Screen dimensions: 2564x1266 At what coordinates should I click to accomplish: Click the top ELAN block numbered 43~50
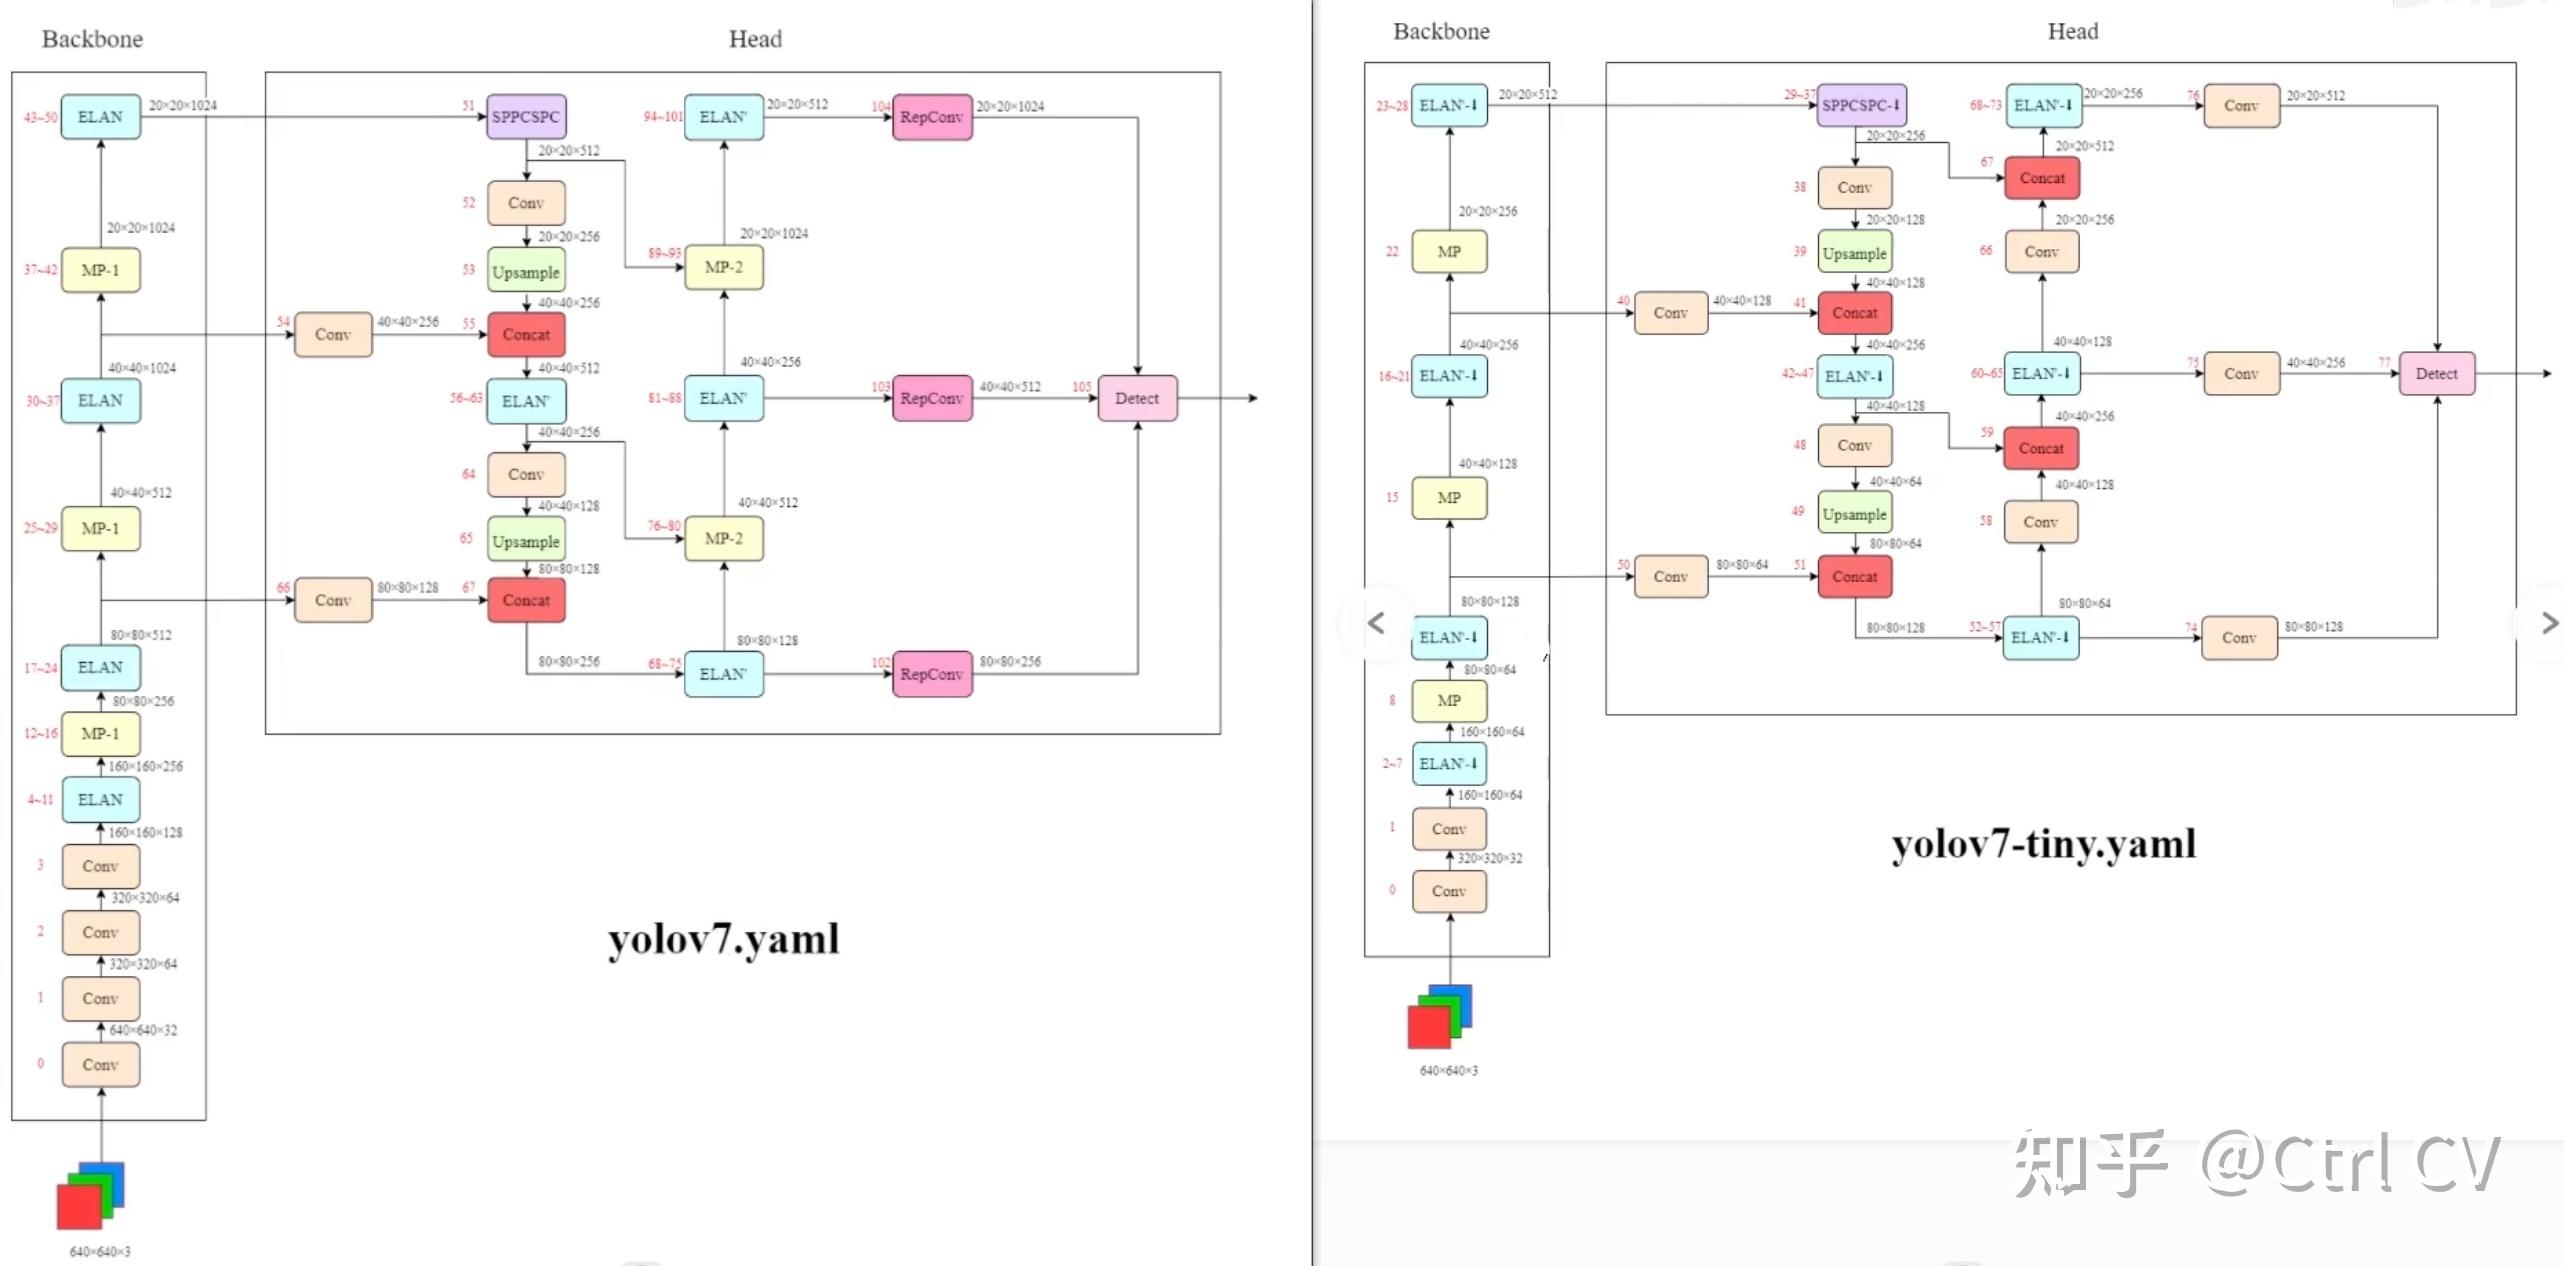[x=100, y=117]
